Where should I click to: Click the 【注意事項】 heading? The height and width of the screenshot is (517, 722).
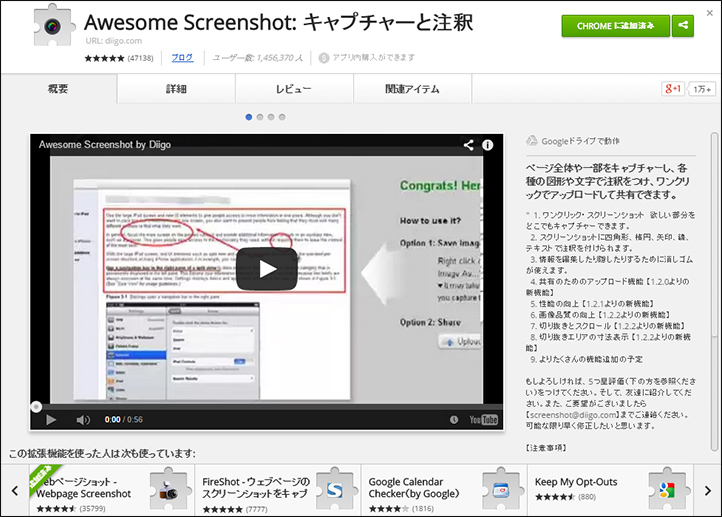click(546, 448)
